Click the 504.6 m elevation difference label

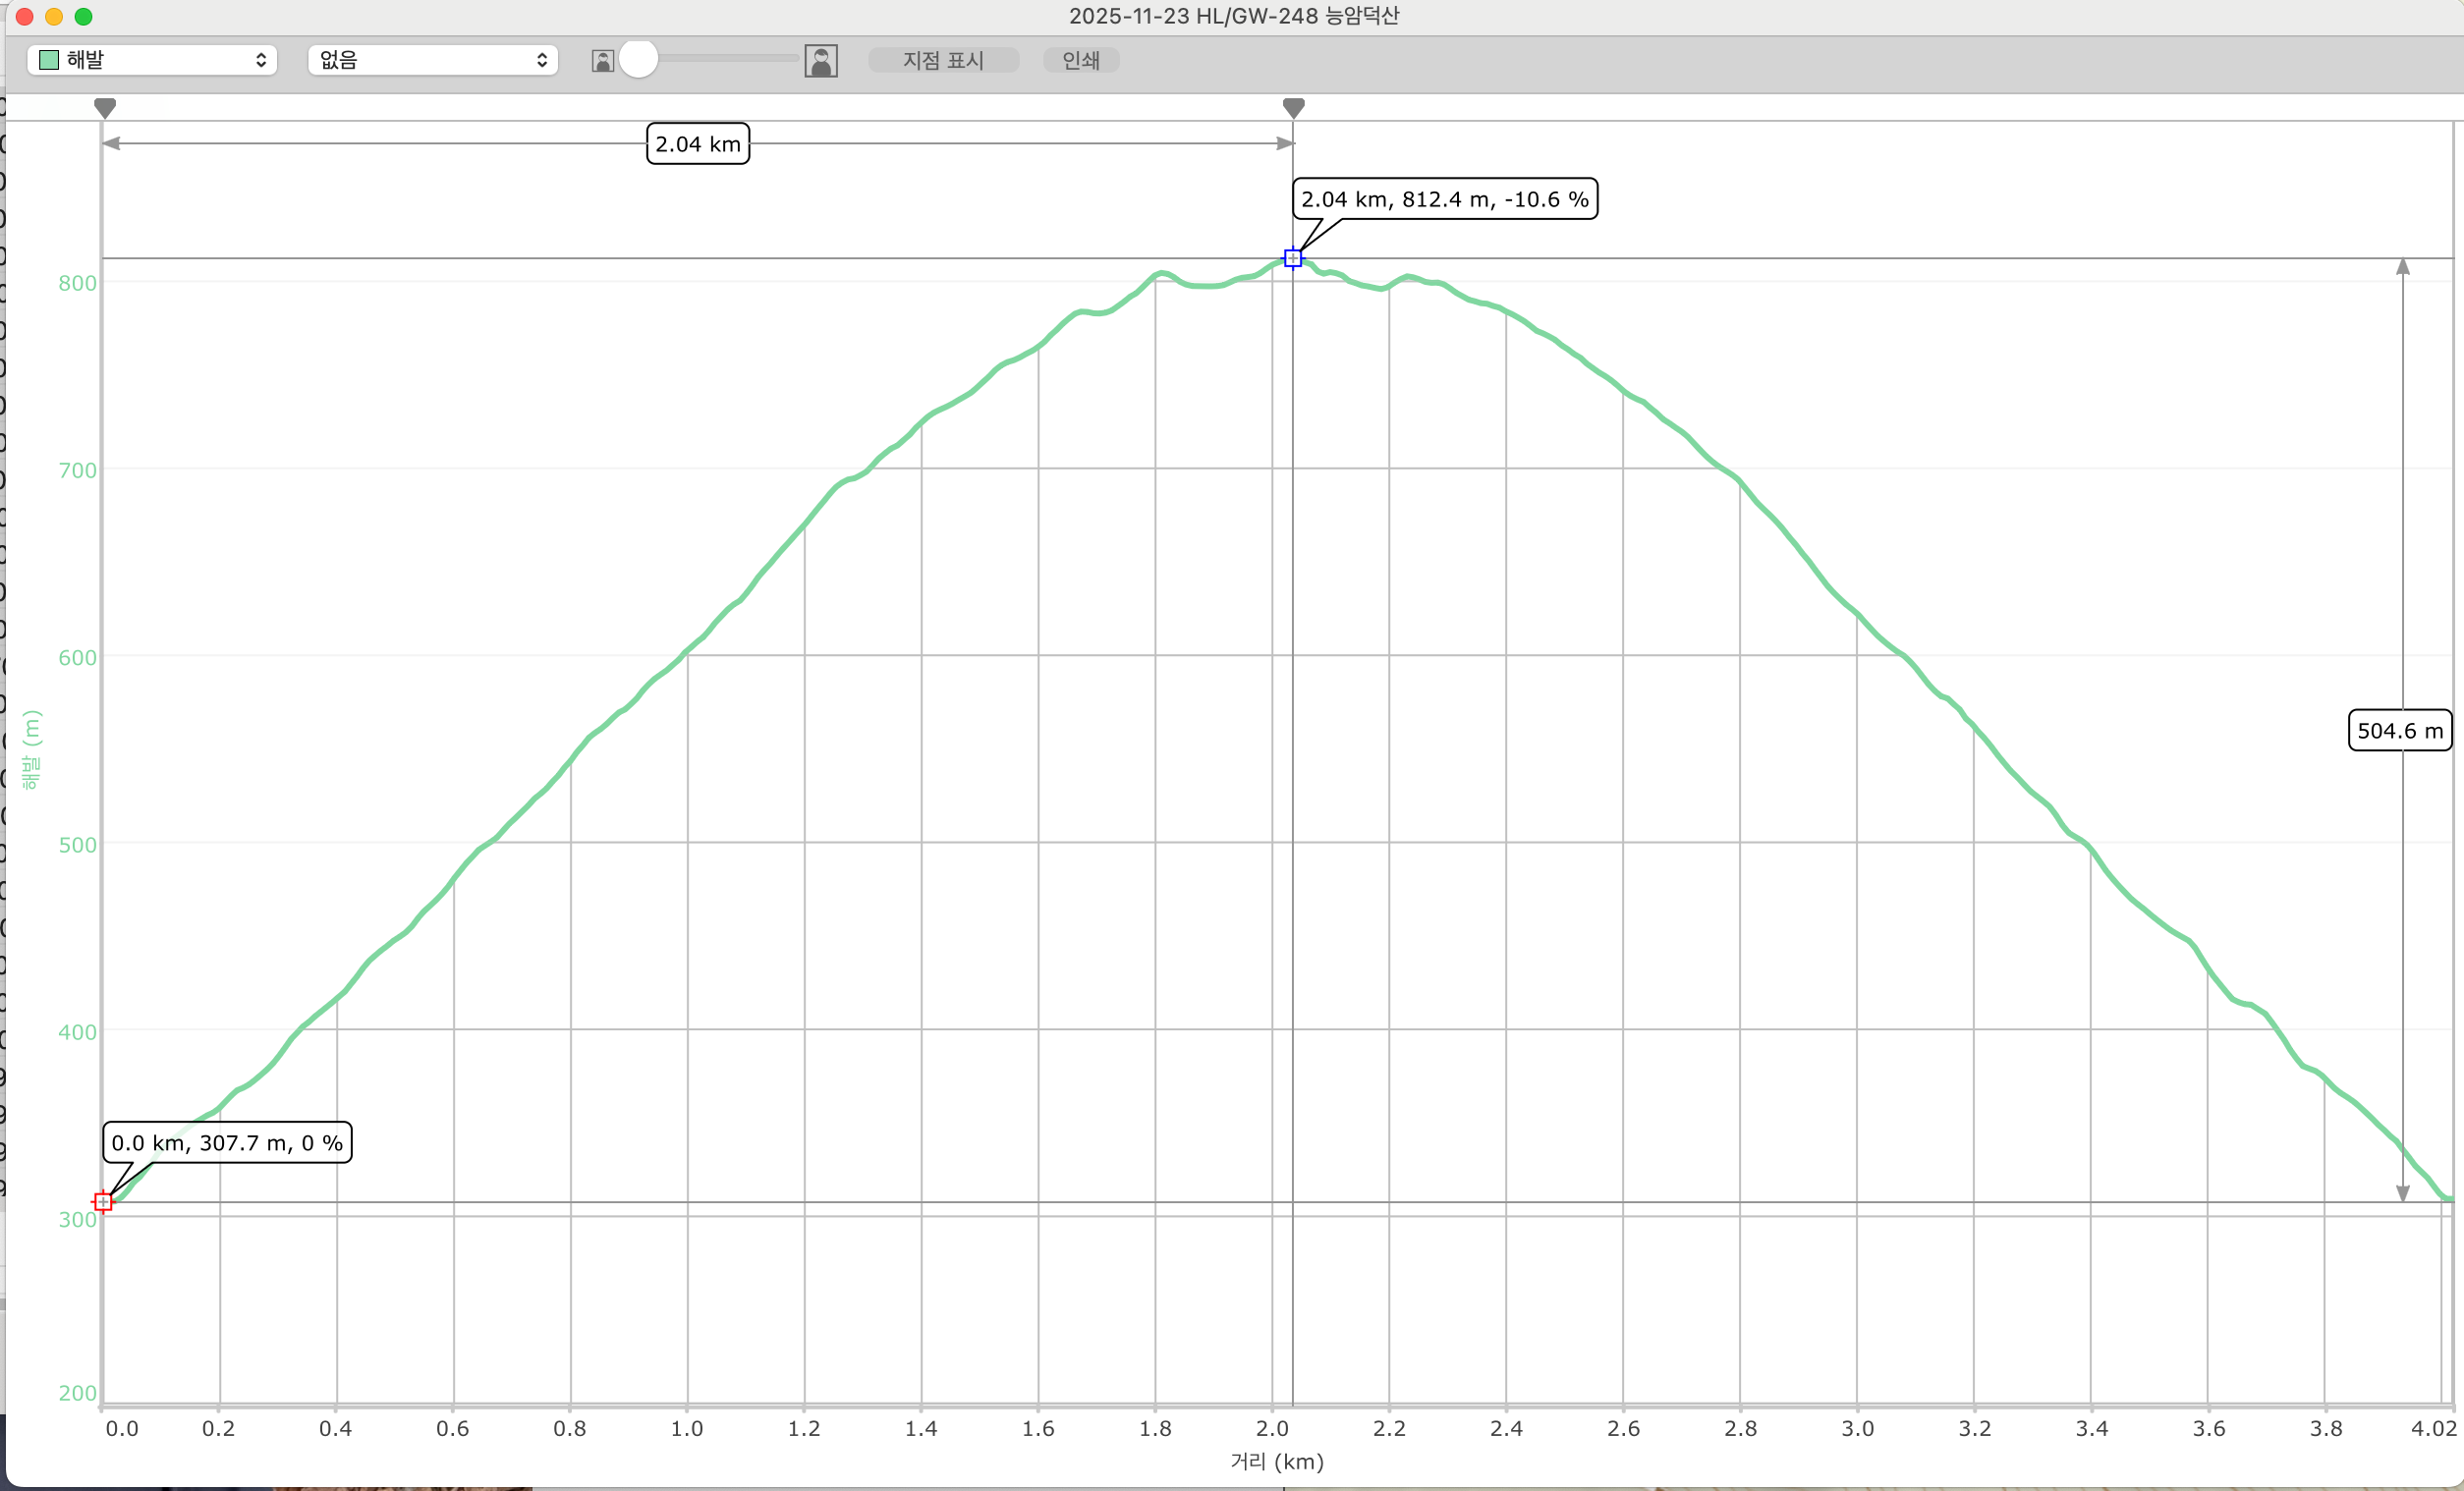[x=2399, y=730]
